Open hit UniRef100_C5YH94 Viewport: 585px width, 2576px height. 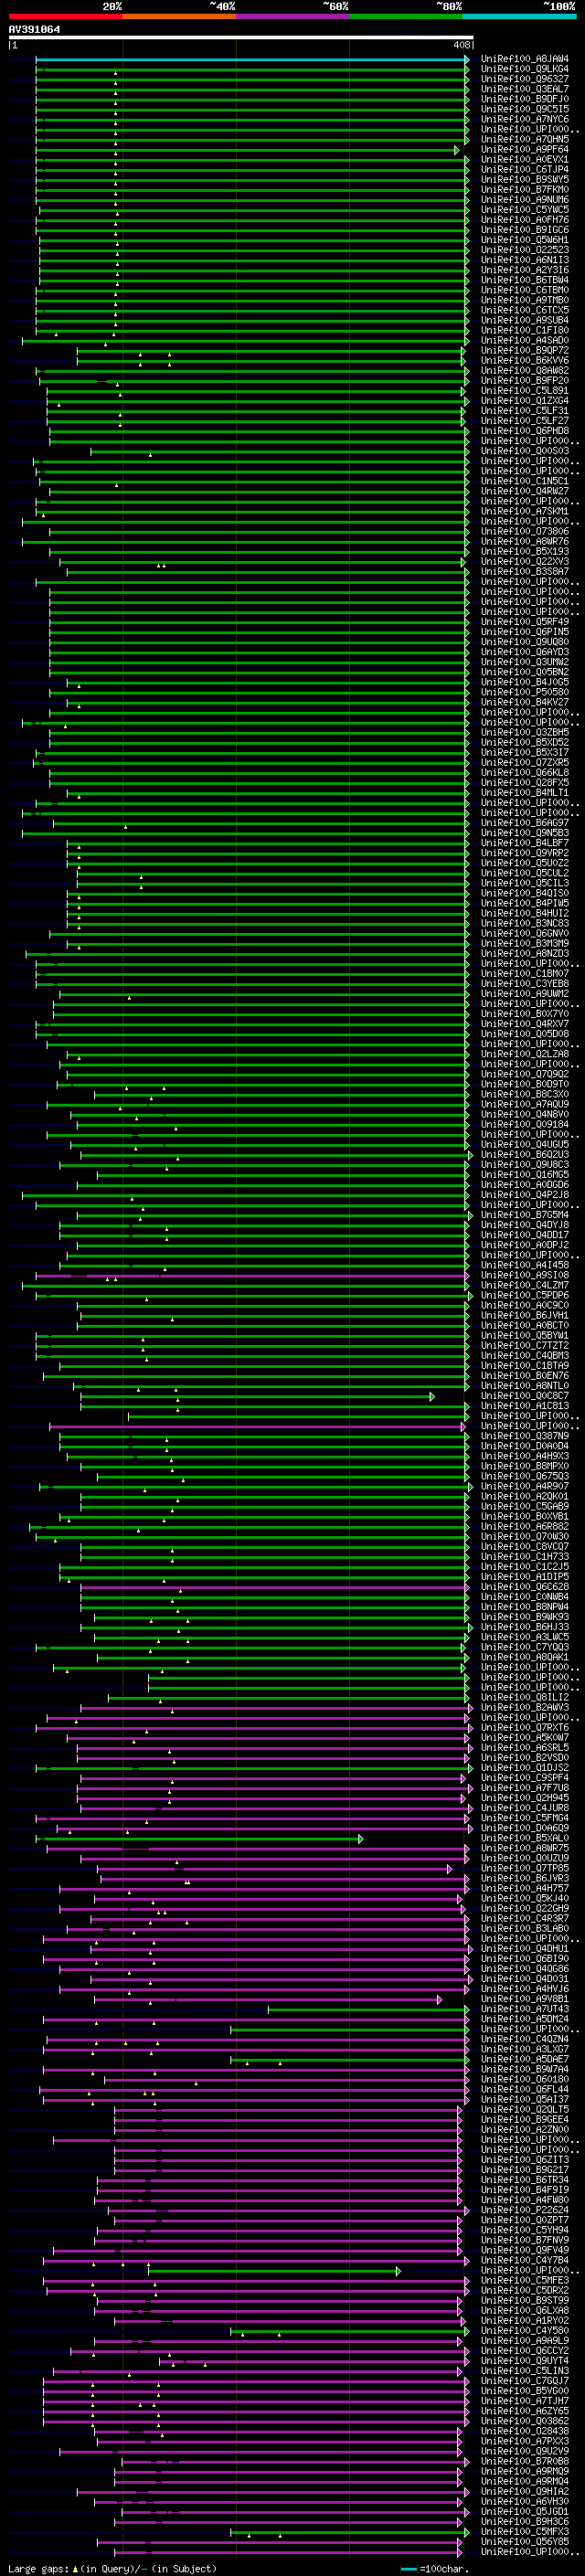(524, 2230)
